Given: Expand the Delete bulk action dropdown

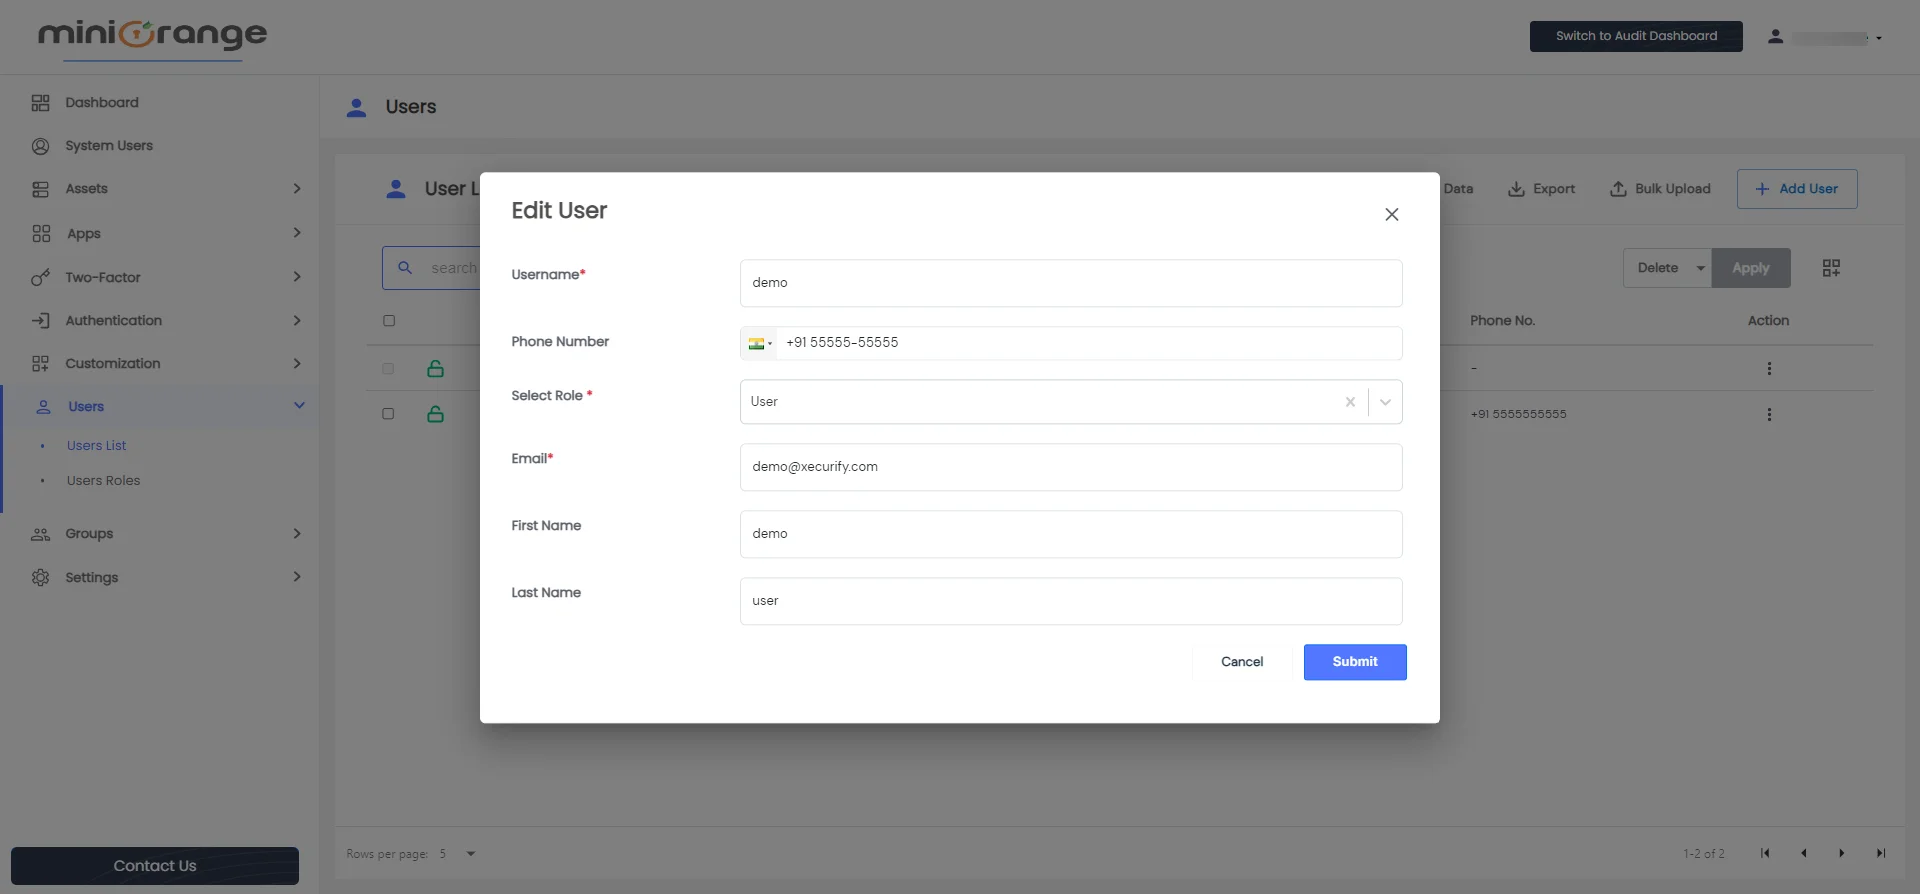Looking at the screenshot, I should click(1699, 268).
